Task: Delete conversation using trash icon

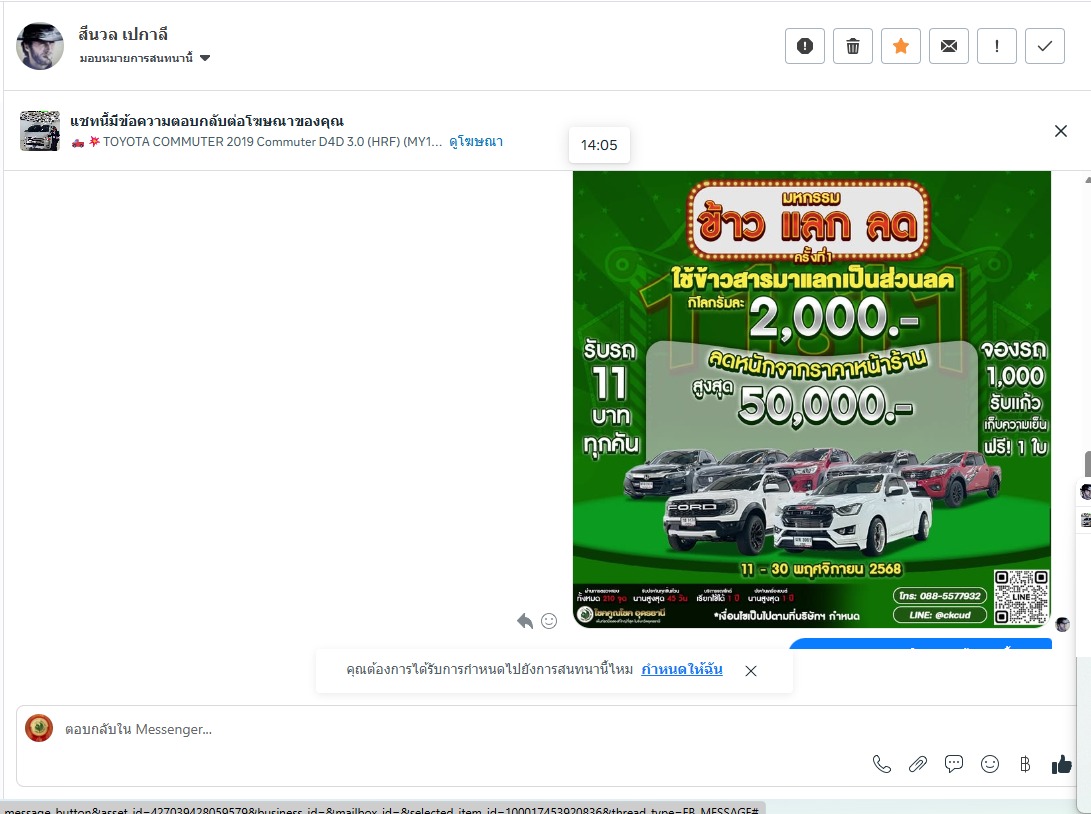Action: pos(852,46)
